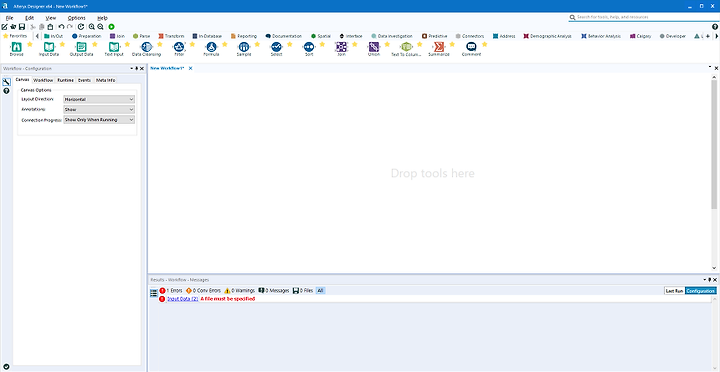Select the Filter tool icon
This screenshot has width=720, height=372.
pos(179,46)
